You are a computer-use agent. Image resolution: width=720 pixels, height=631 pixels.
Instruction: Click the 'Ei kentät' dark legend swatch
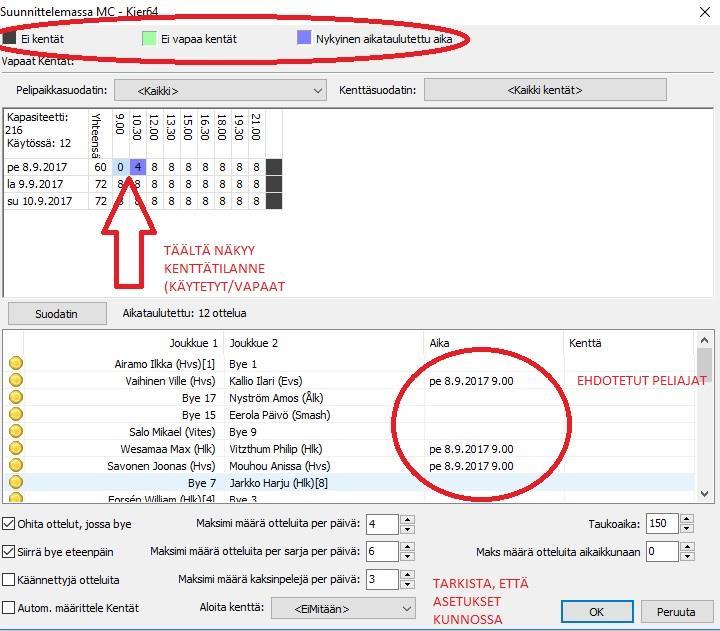pos(9,38)
